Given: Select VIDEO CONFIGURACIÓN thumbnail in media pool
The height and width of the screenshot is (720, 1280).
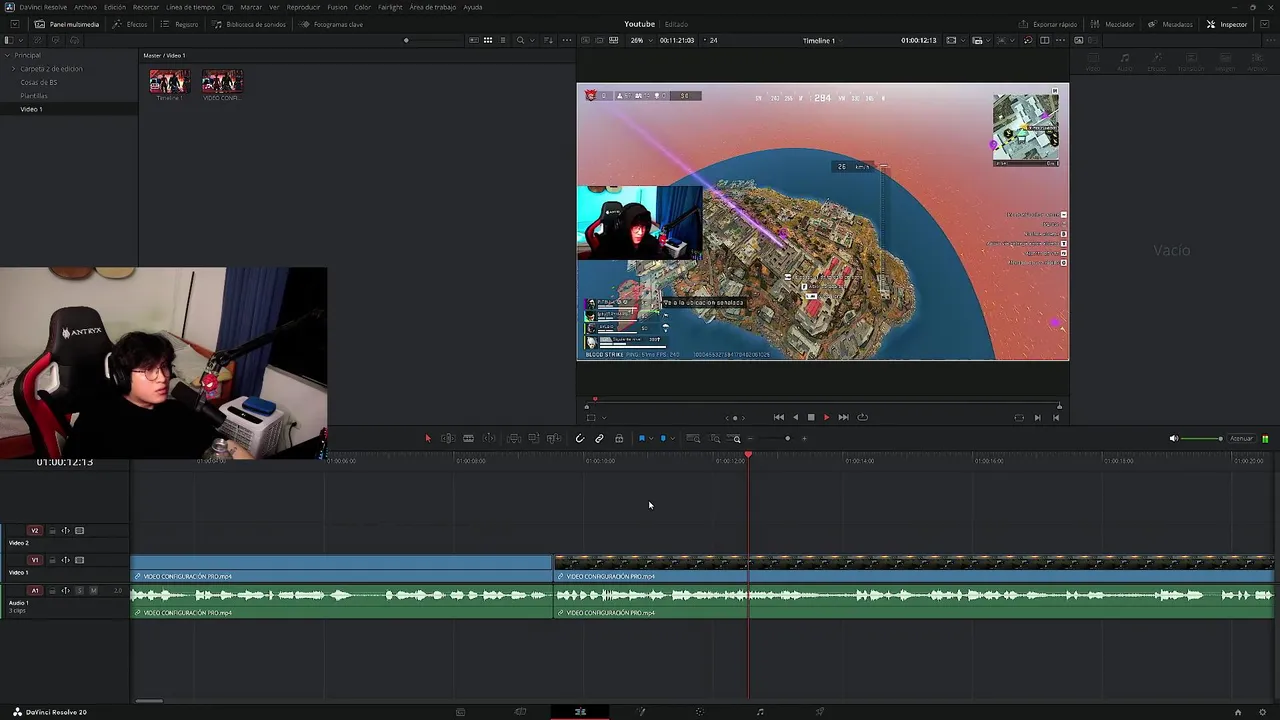Looking at the screenshot, I should pos(222,83).
